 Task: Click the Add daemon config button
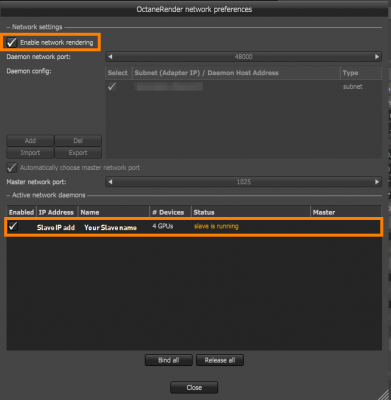(x=30, y=141)
